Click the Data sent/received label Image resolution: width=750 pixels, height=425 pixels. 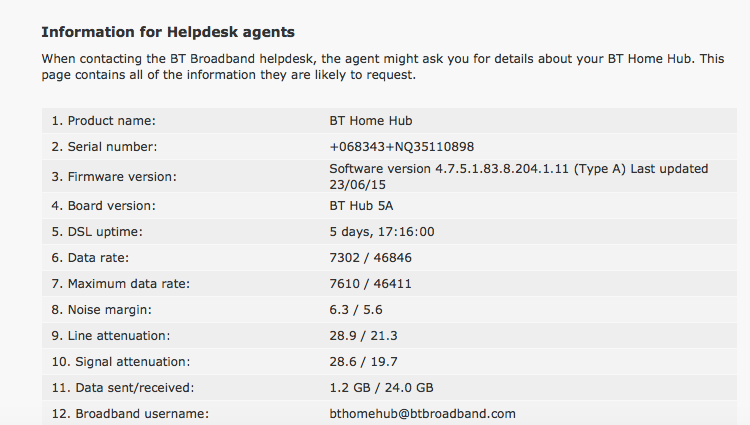tap(123, 388)
